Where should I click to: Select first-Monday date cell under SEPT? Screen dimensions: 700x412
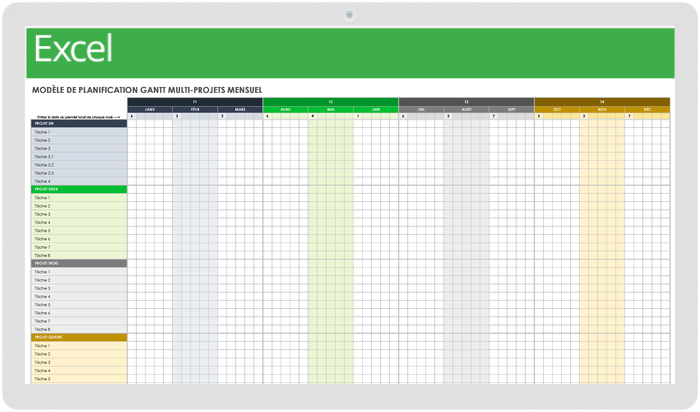tap(494, 116)
